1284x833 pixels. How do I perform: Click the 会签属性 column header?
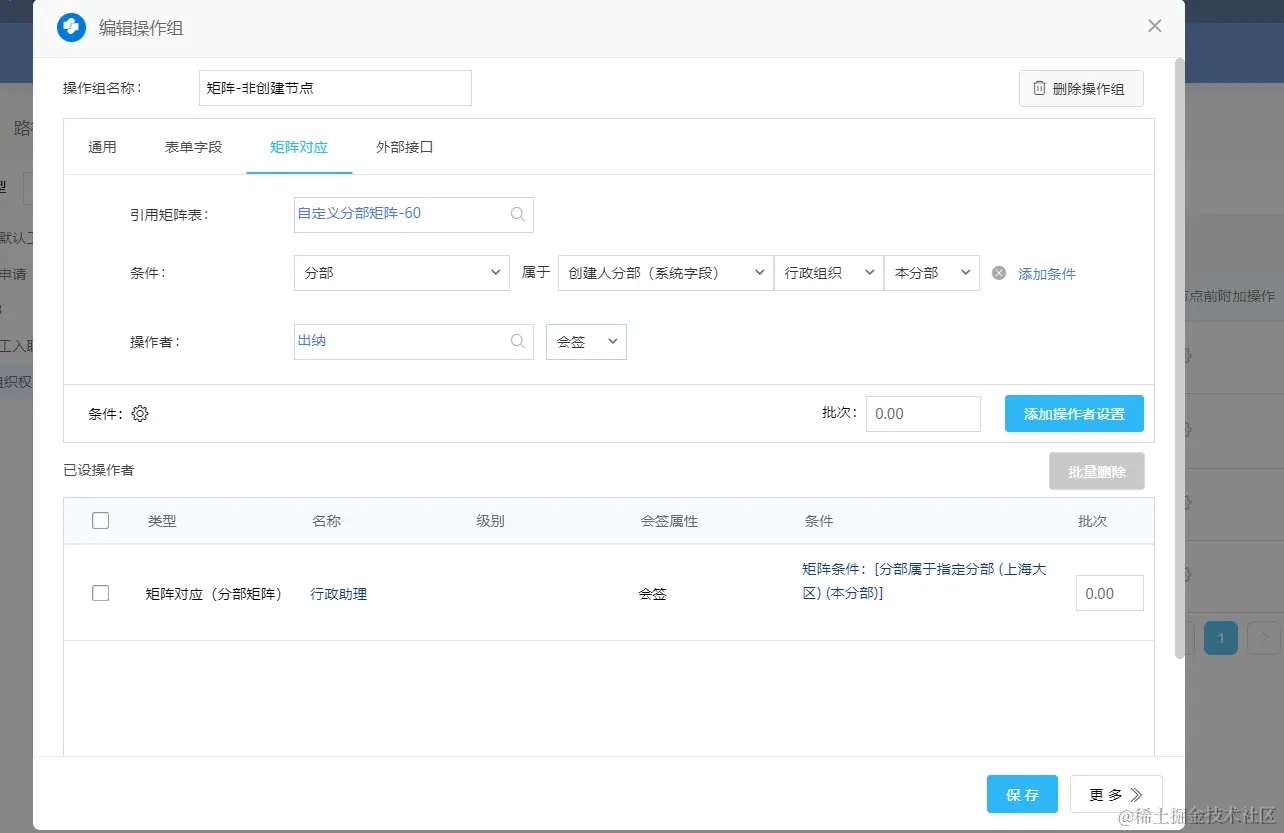pos(669,521)
